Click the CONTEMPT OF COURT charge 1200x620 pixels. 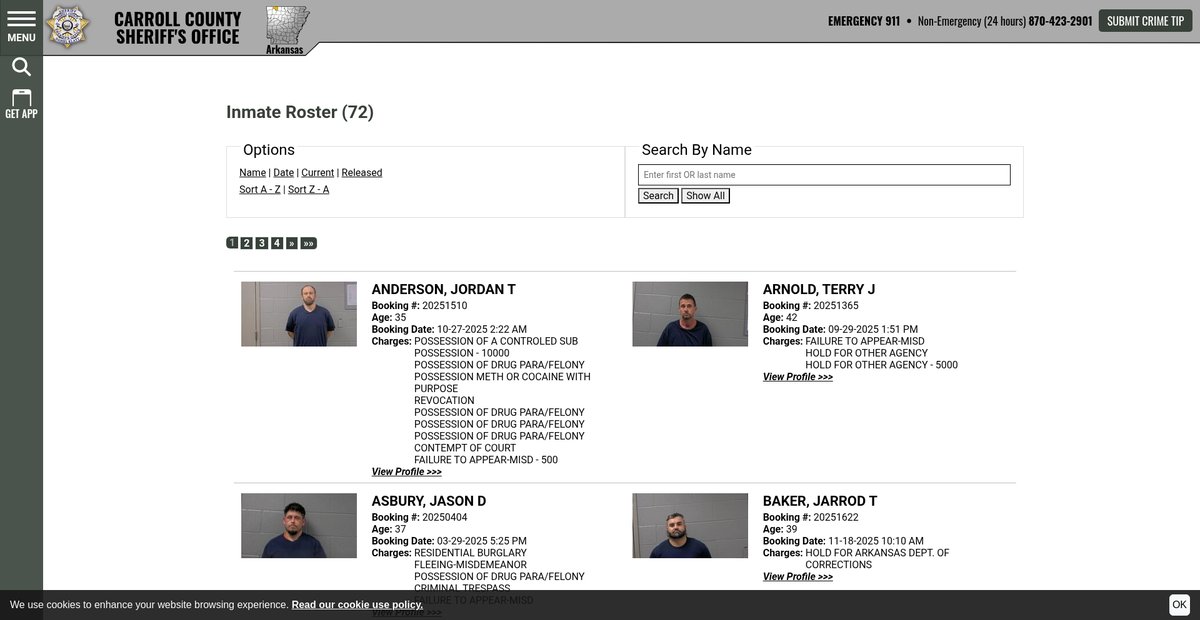pos(465,448)
